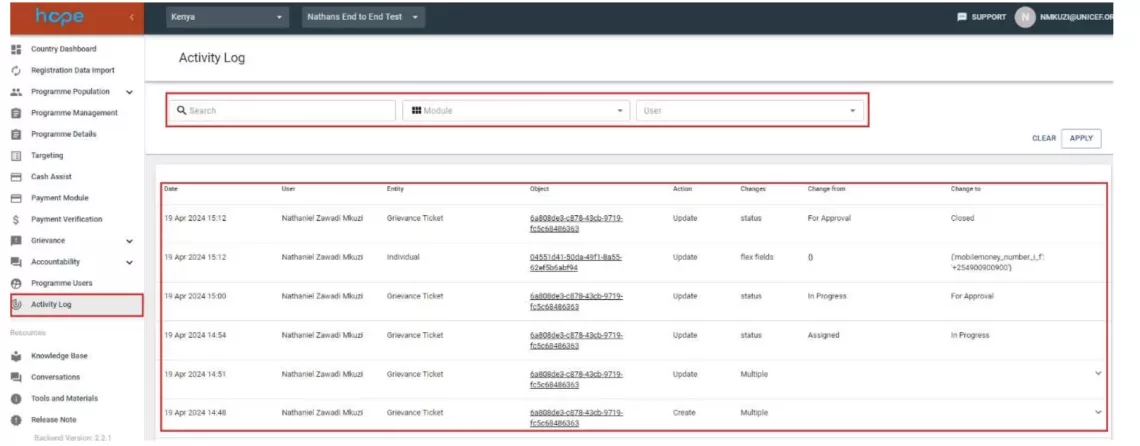Expand the Grievance submenu chevron

[129, 241]
